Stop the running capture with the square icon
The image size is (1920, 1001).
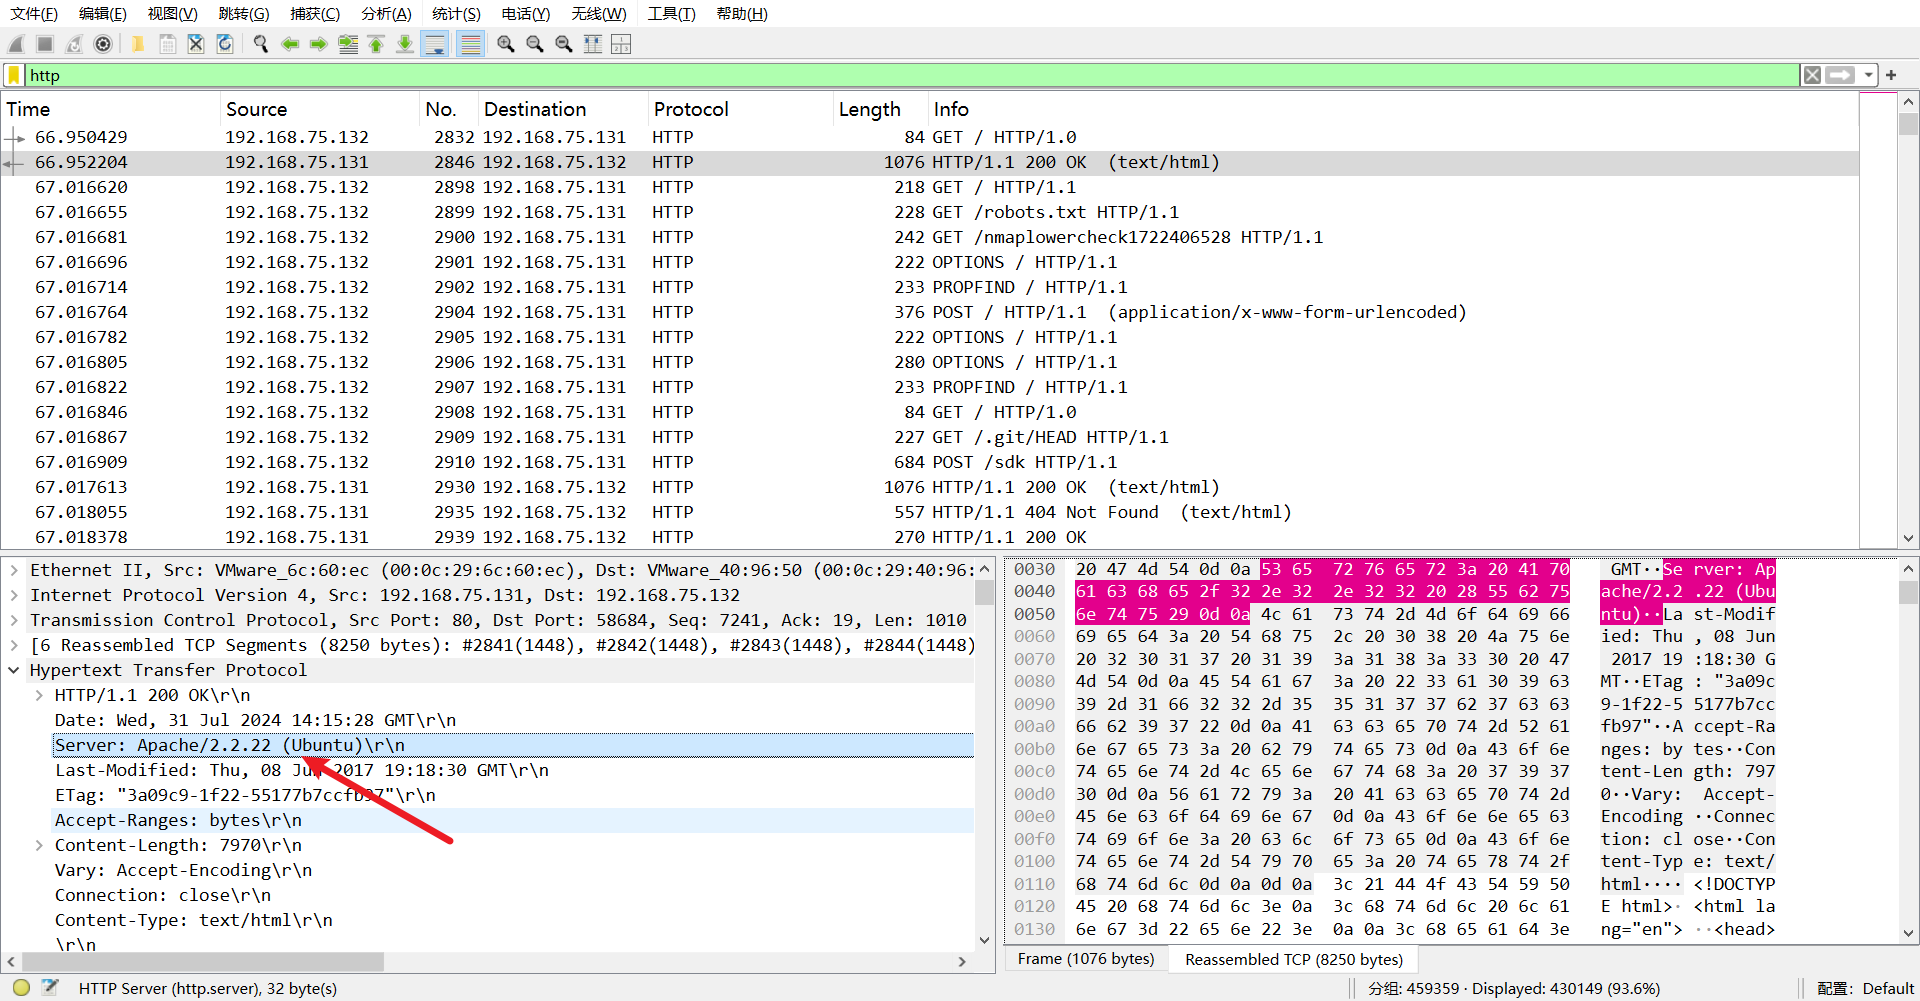pos(45,44)
